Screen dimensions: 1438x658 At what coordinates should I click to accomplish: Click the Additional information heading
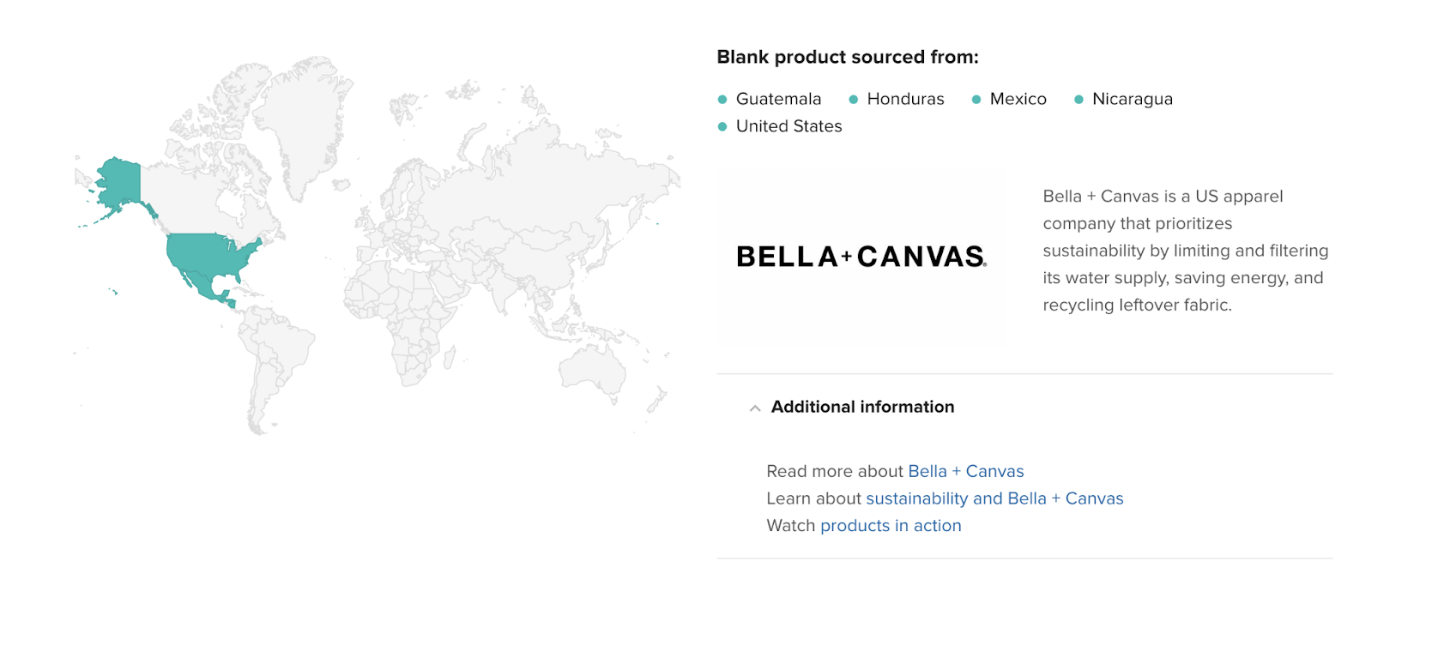[862, 407]
